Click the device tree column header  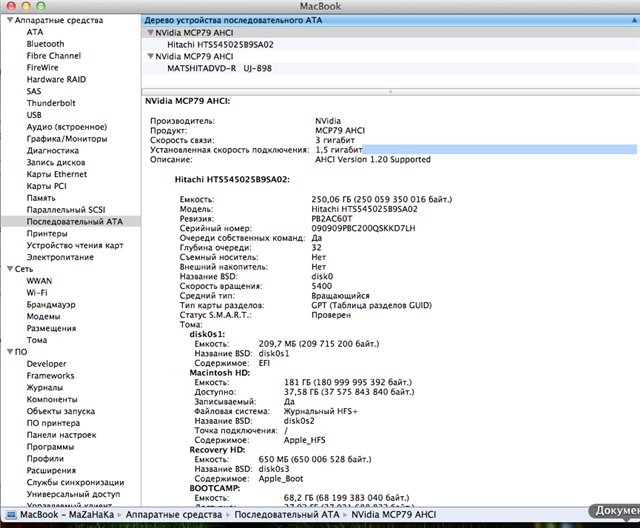(391, 20)
